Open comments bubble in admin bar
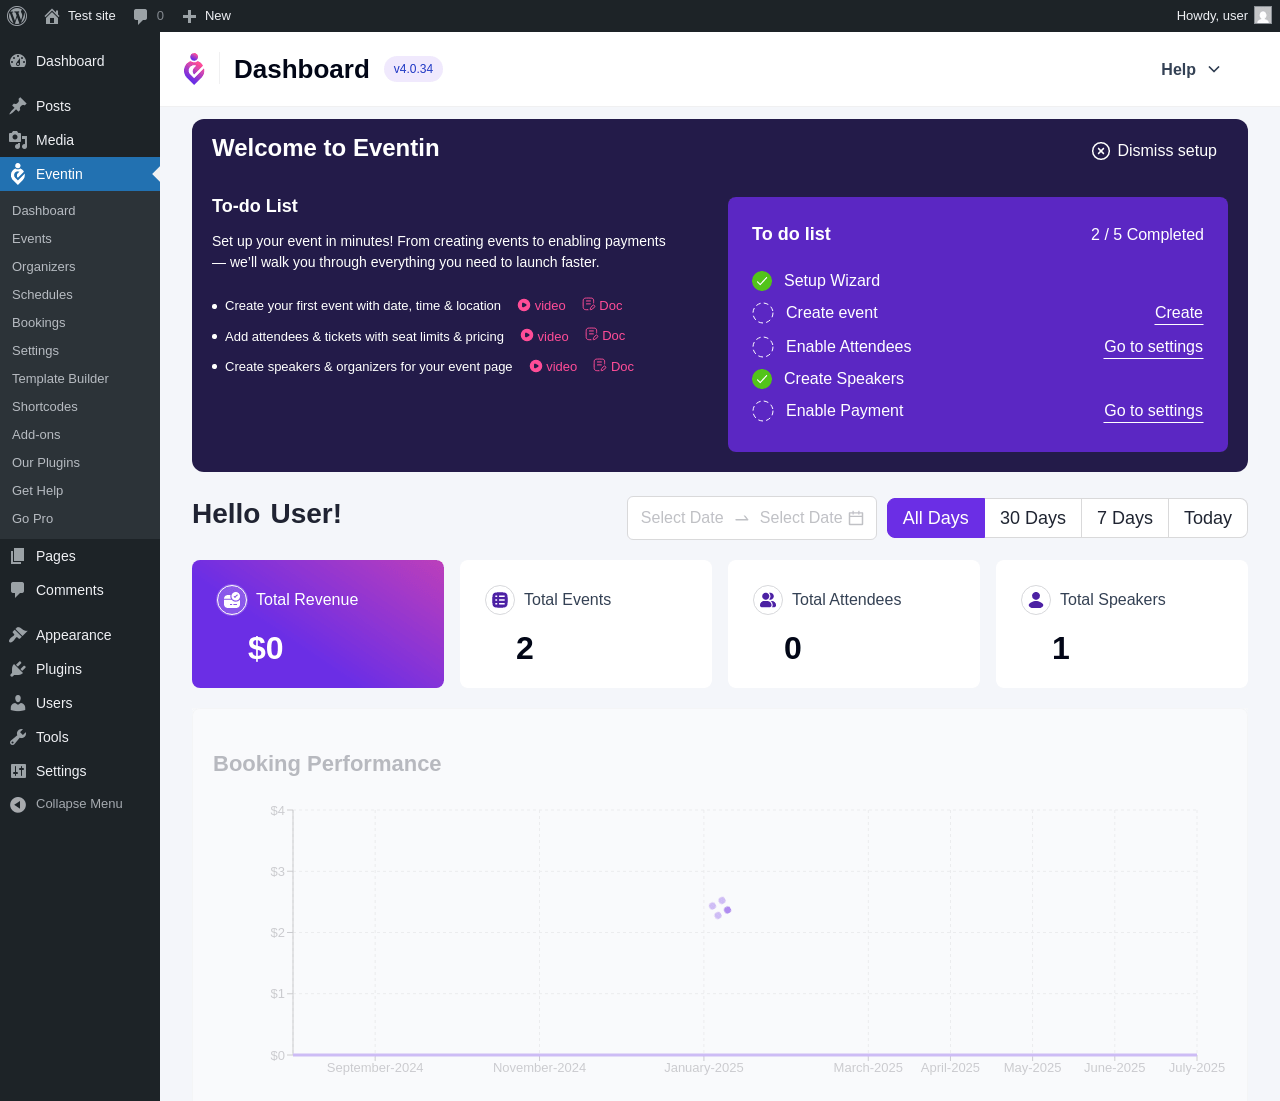The width and height of the screenshot is (1280, 1101). pos(141,16)
